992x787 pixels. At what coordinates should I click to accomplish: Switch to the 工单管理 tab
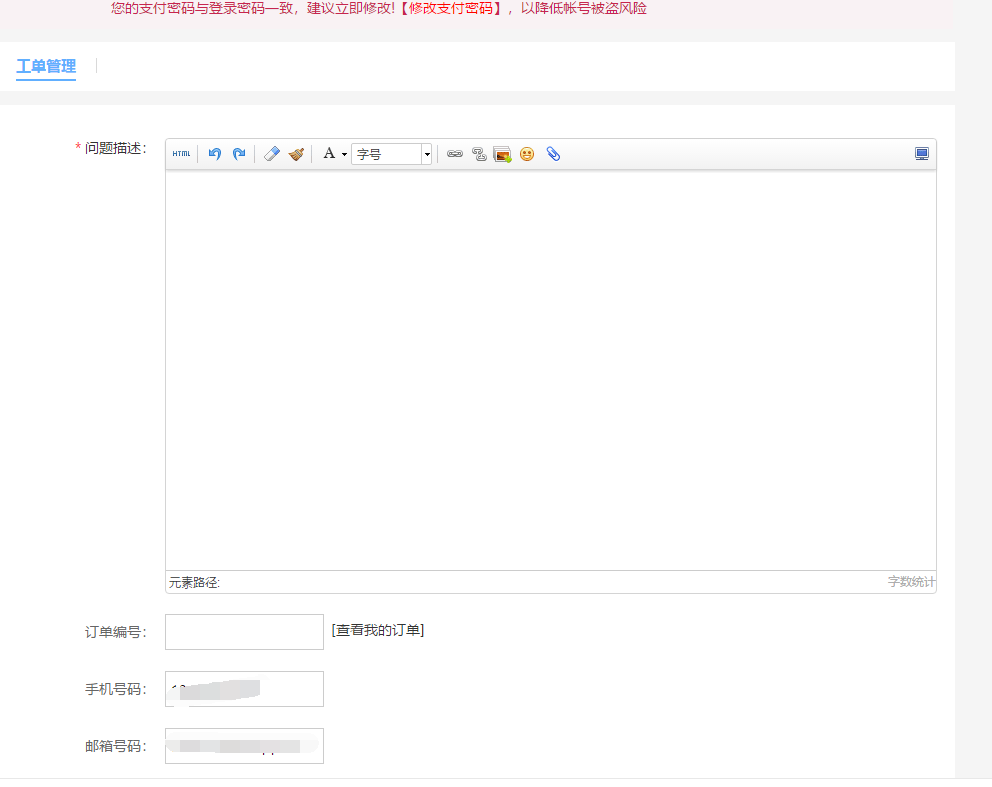click(x=46, y=67)
